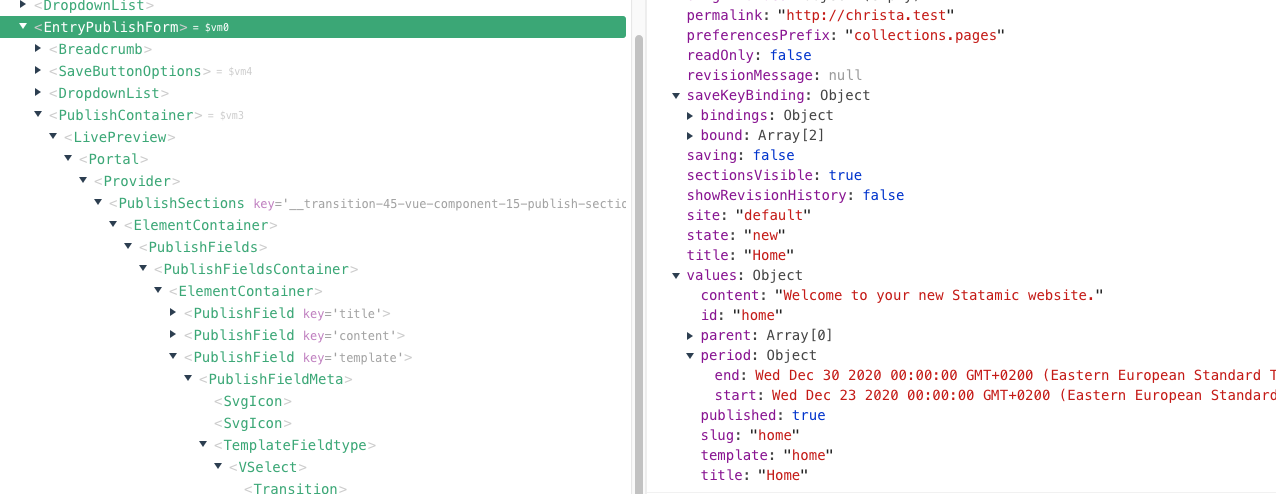
Task: Collapse the PublishFieldsContainer node arrow
Action: coord(143,269)
